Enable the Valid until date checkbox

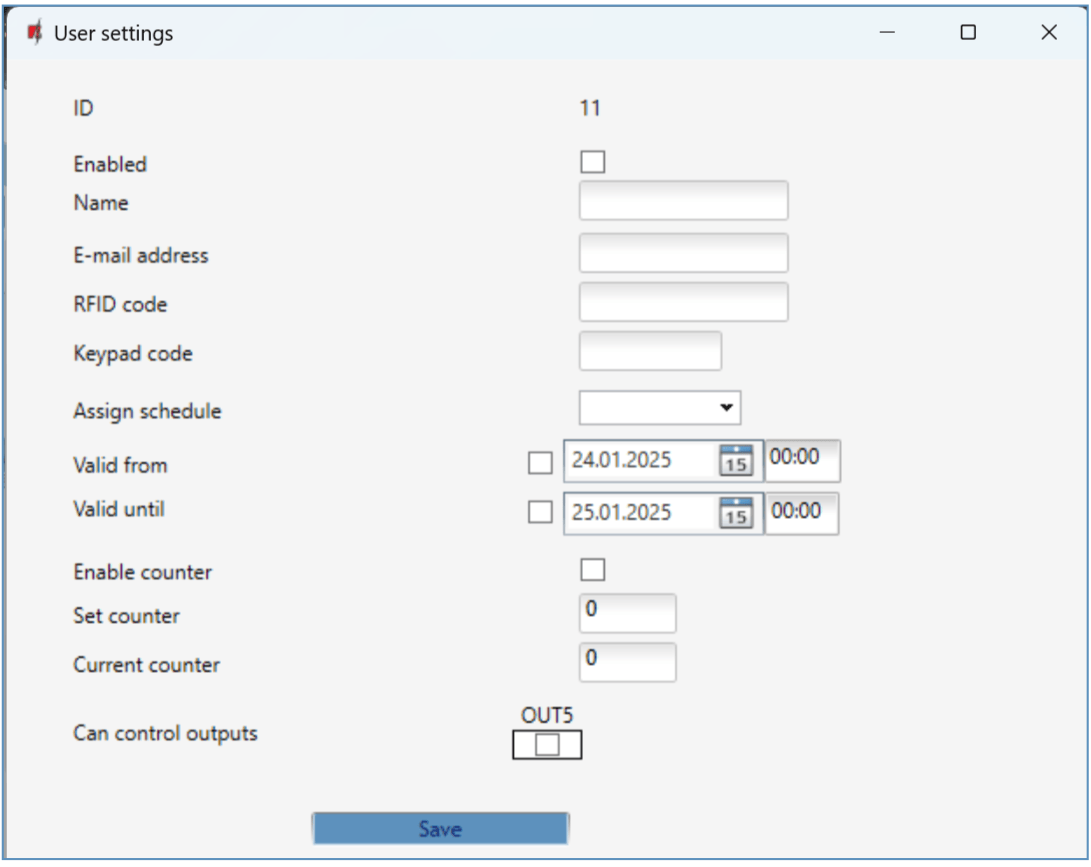click(540, 512)
